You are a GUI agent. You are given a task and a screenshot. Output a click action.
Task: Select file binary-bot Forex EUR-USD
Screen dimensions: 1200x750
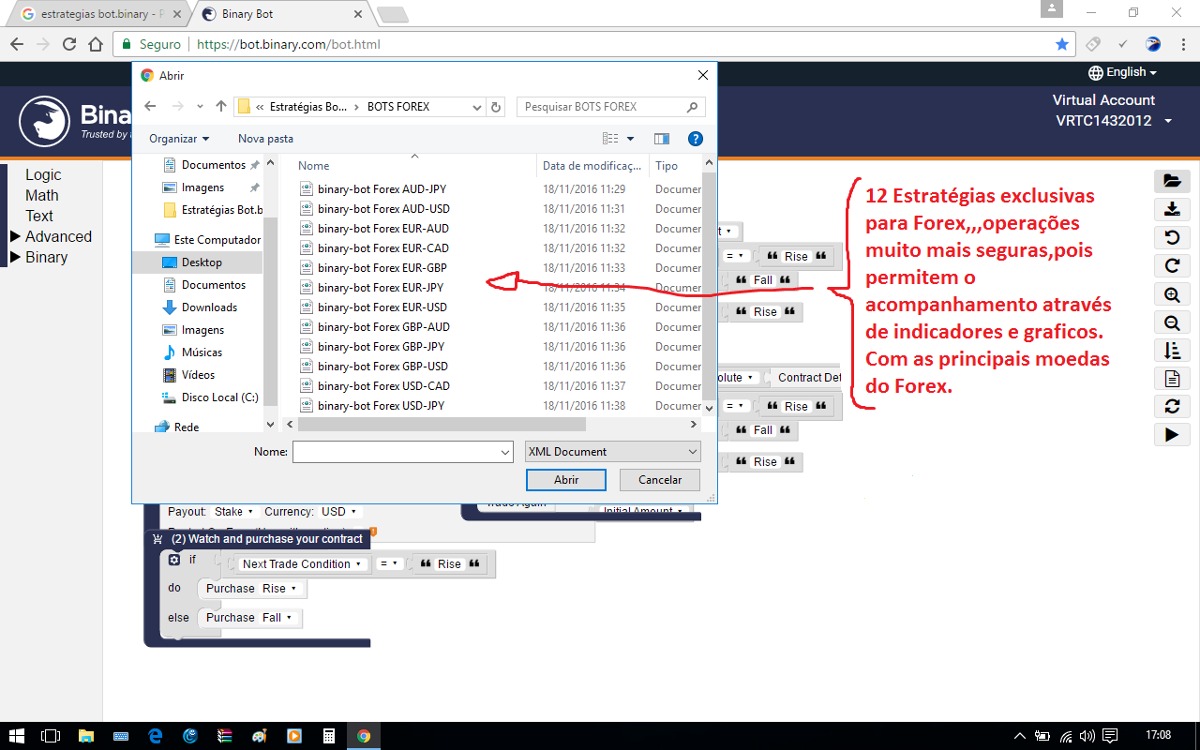point(382,307)
